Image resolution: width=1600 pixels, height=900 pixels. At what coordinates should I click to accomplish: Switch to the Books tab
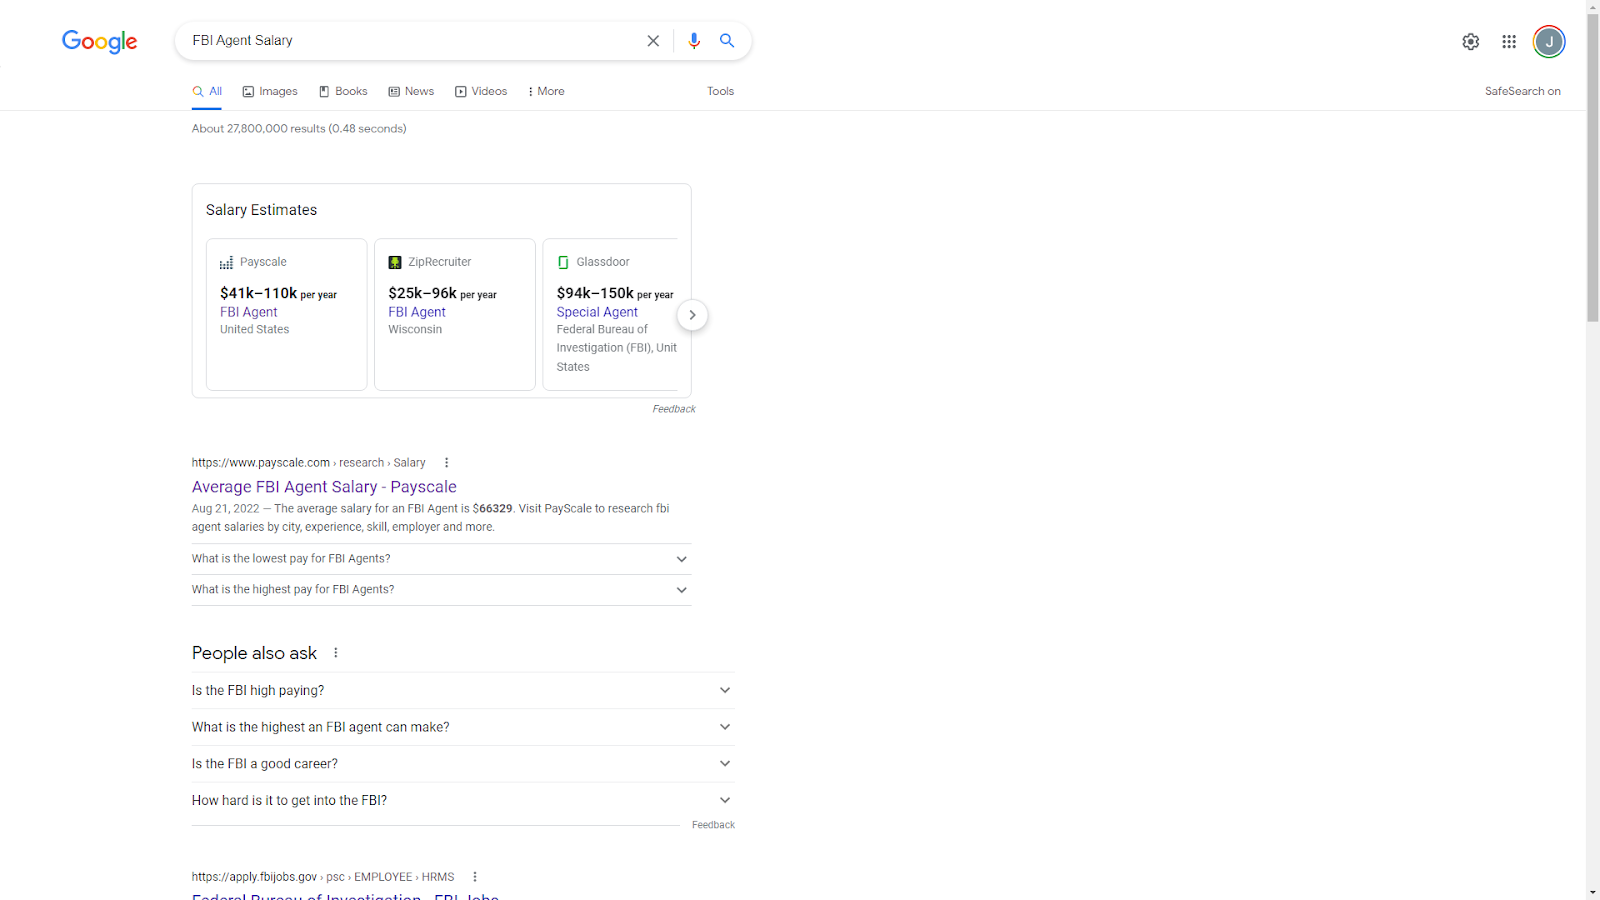coord(343,91)
